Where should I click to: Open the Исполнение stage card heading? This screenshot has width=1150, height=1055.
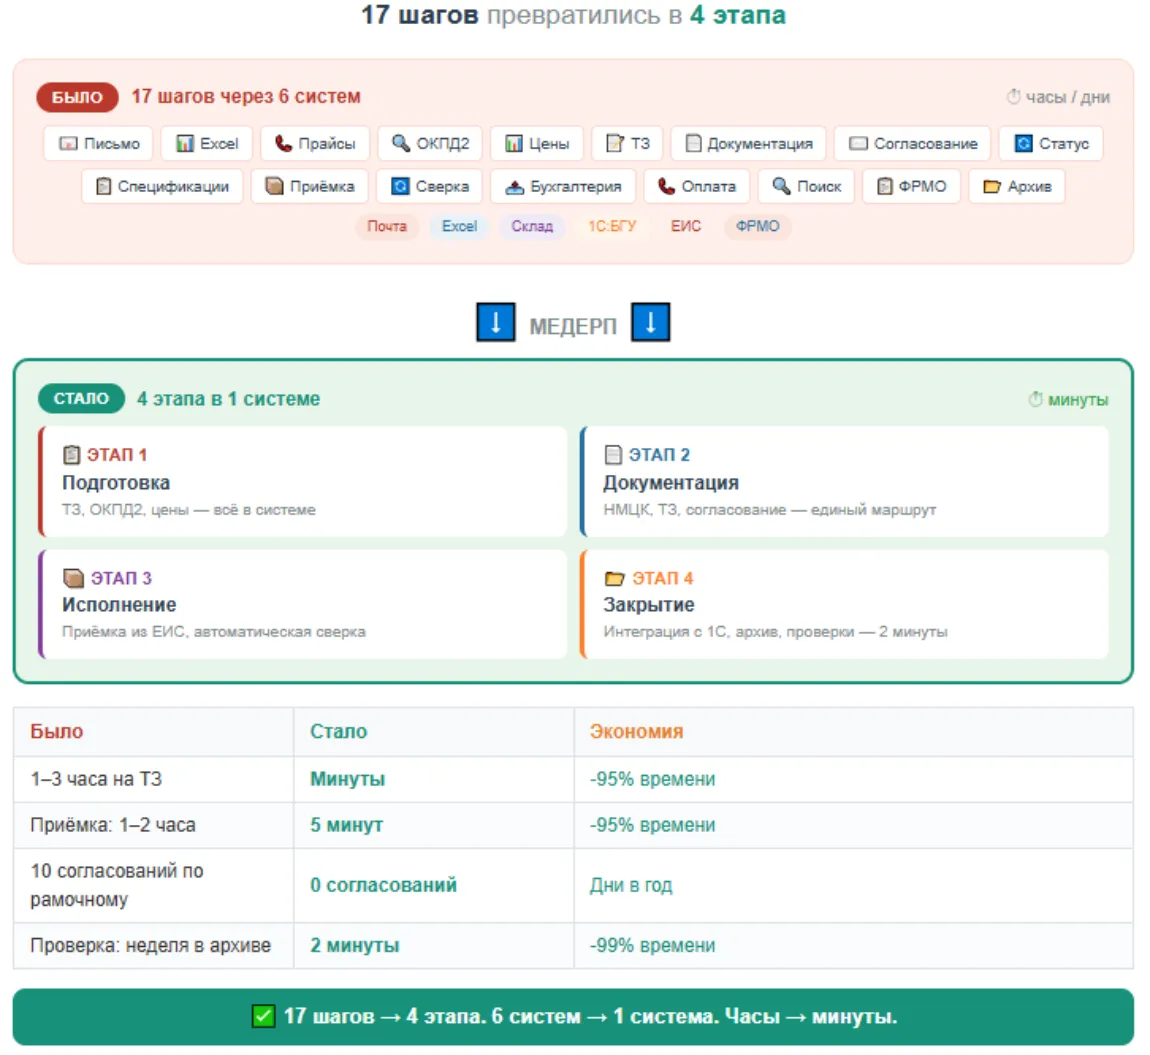(x=119, y=605)
